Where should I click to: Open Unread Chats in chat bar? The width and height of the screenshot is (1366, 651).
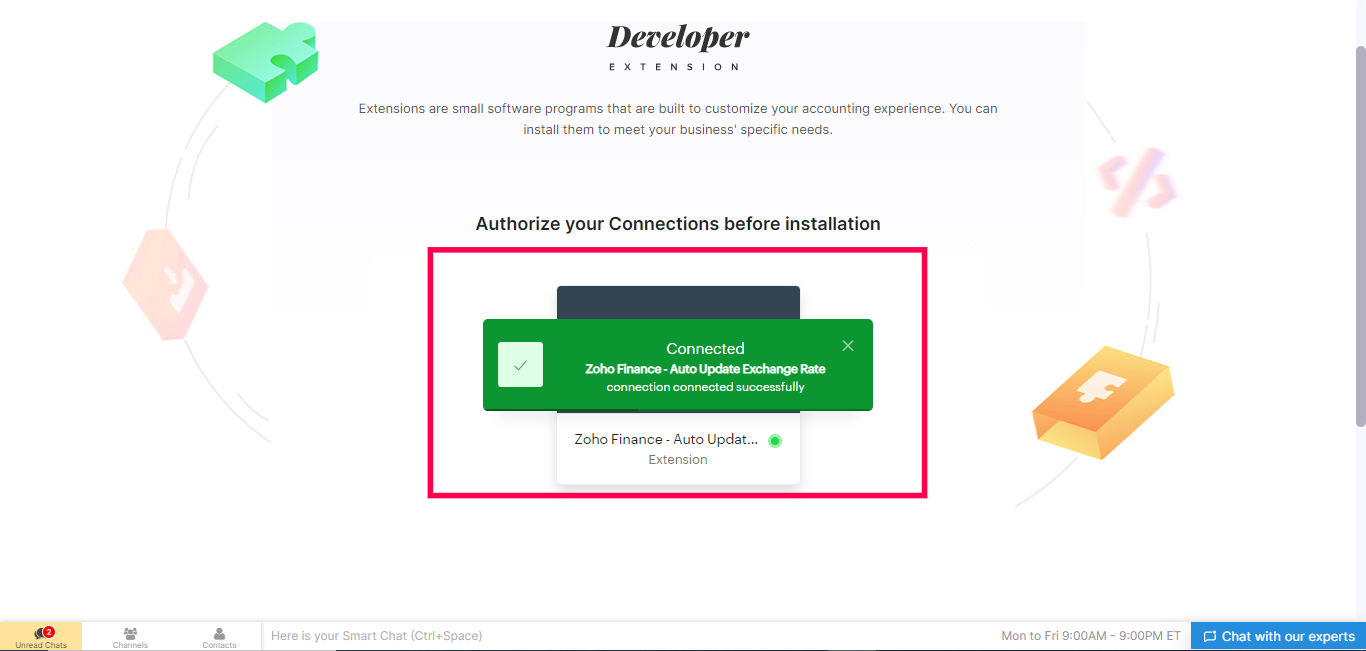[x=41, y=637]
